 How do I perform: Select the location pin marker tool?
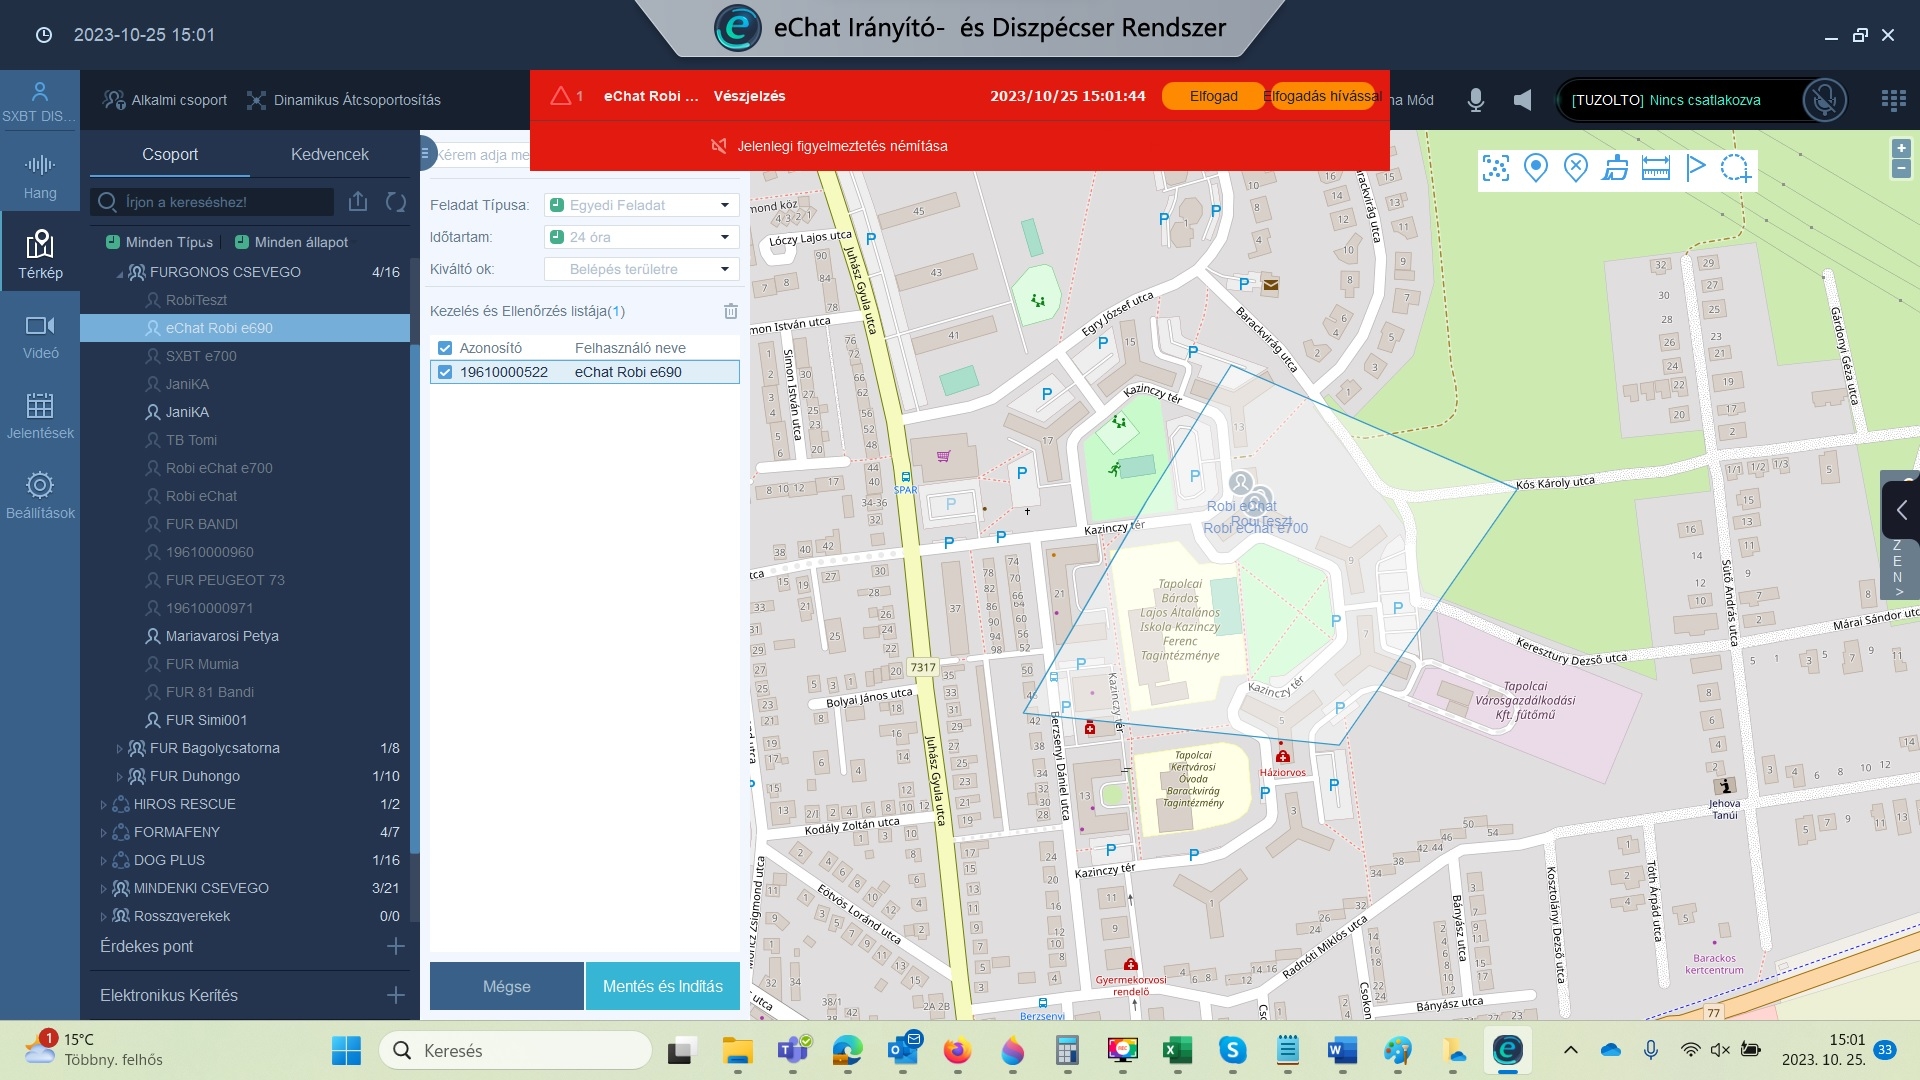tap(1536, 167)
